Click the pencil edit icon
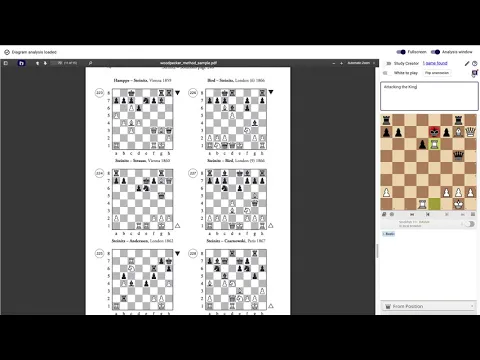The image size is (480, 360). point(467,63)
